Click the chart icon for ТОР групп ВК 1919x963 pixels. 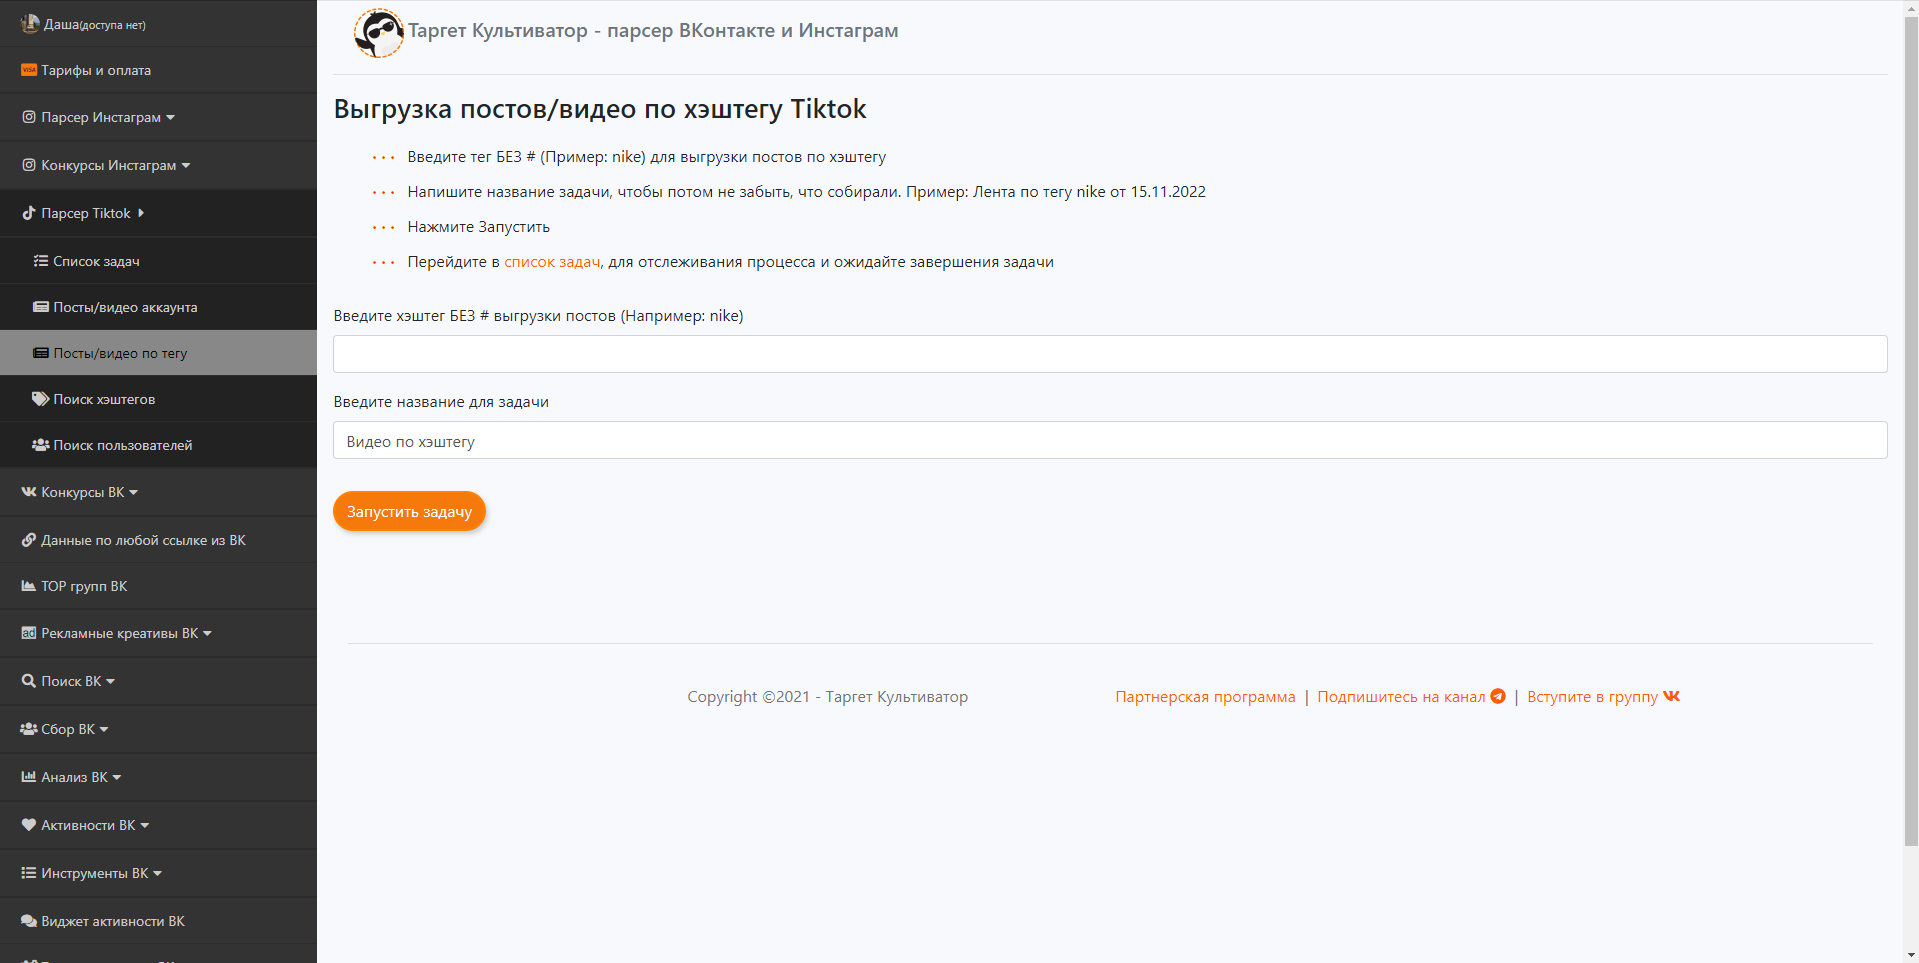pos(29,586)
